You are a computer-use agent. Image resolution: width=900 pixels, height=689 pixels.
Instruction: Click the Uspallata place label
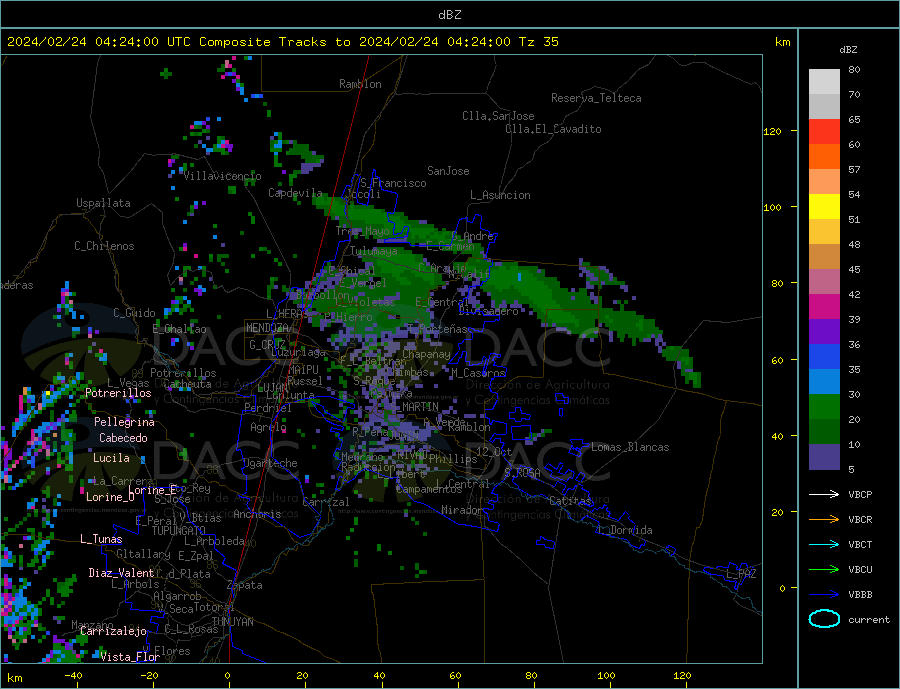(x=103, y=203)
